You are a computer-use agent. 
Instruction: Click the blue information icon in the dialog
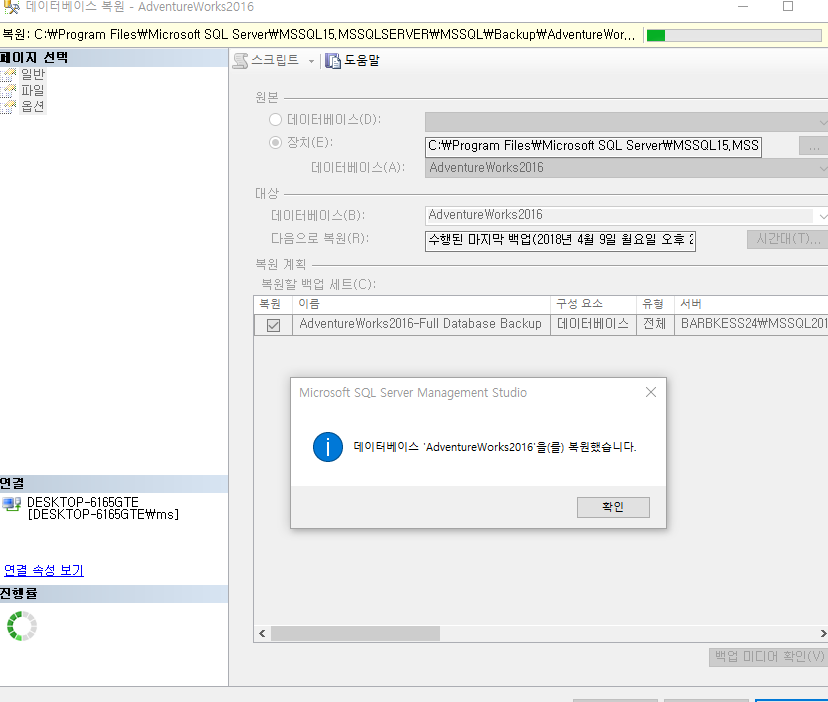pos(328,447)
